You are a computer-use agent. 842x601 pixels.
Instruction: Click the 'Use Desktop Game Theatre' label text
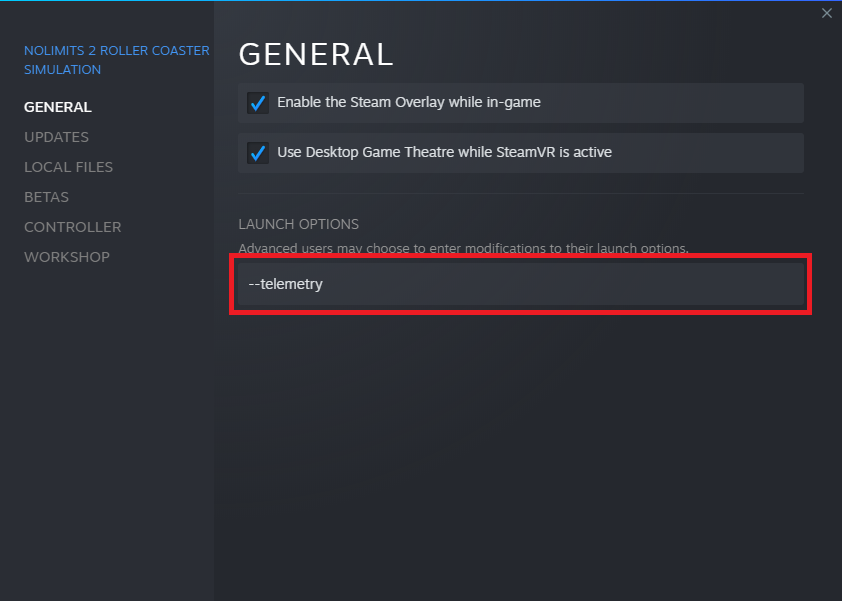[444, 152]
